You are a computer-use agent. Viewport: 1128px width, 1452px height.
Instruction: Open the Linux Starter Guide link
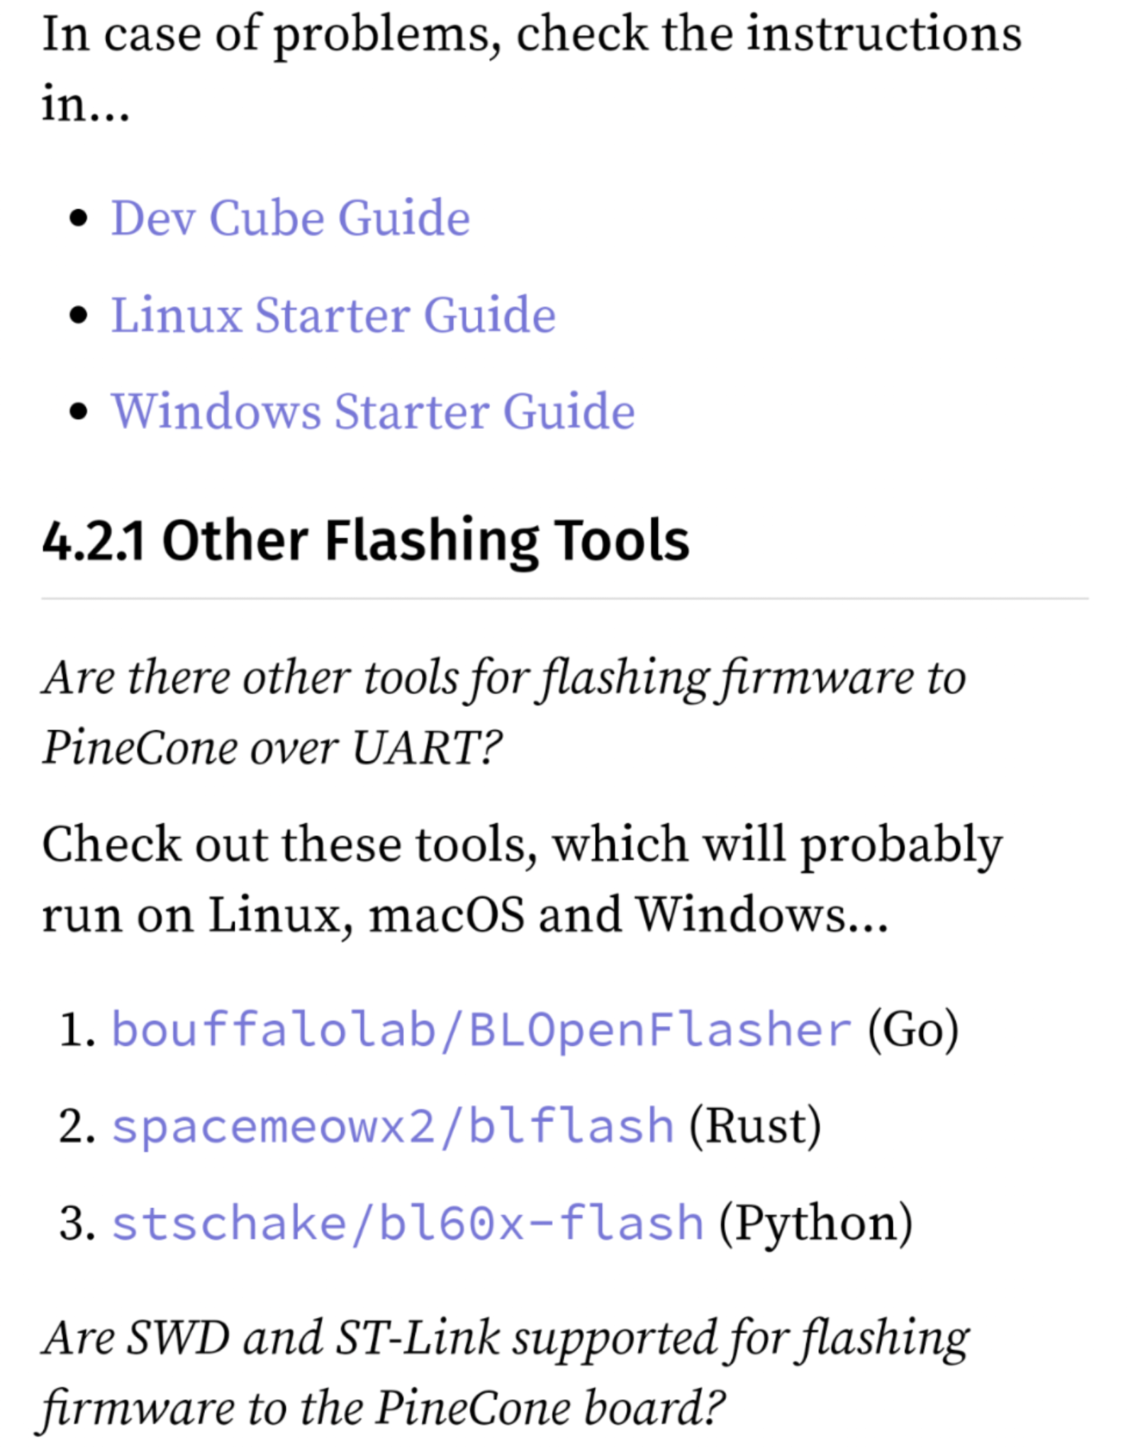pyautogui.click(x=333, y=316)
